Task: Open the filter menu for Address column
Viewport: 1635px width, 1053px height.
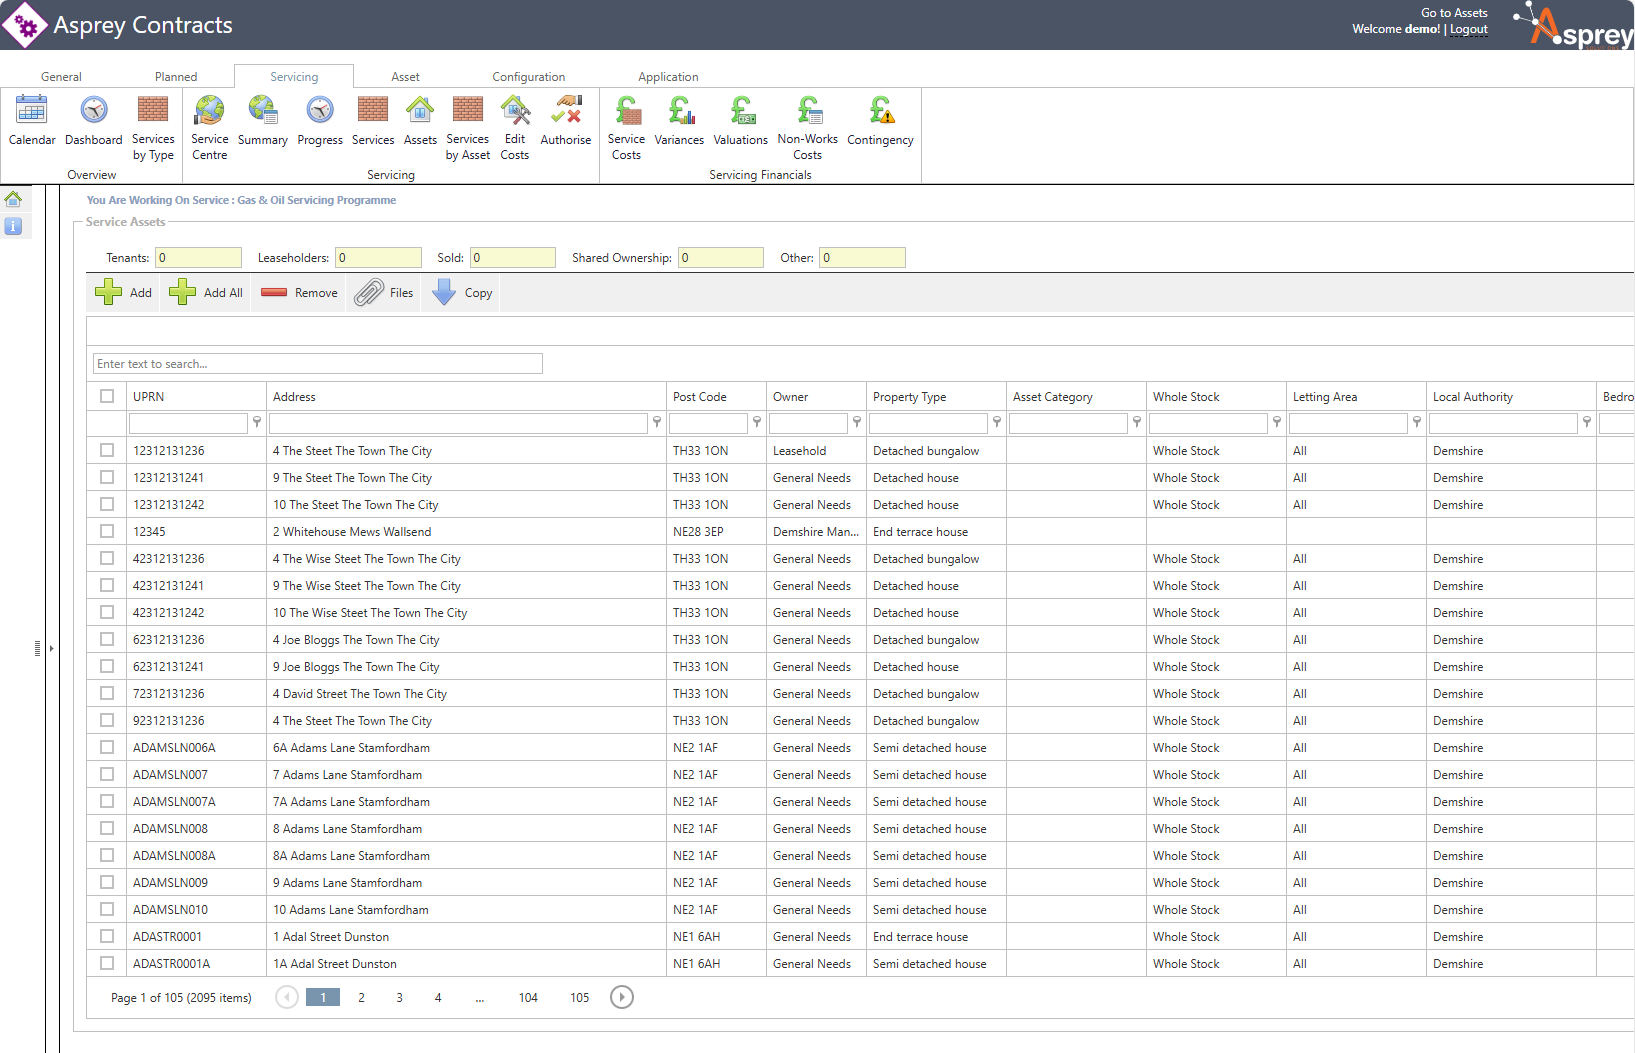Action: pyautogui.click(x=657, y=423)
